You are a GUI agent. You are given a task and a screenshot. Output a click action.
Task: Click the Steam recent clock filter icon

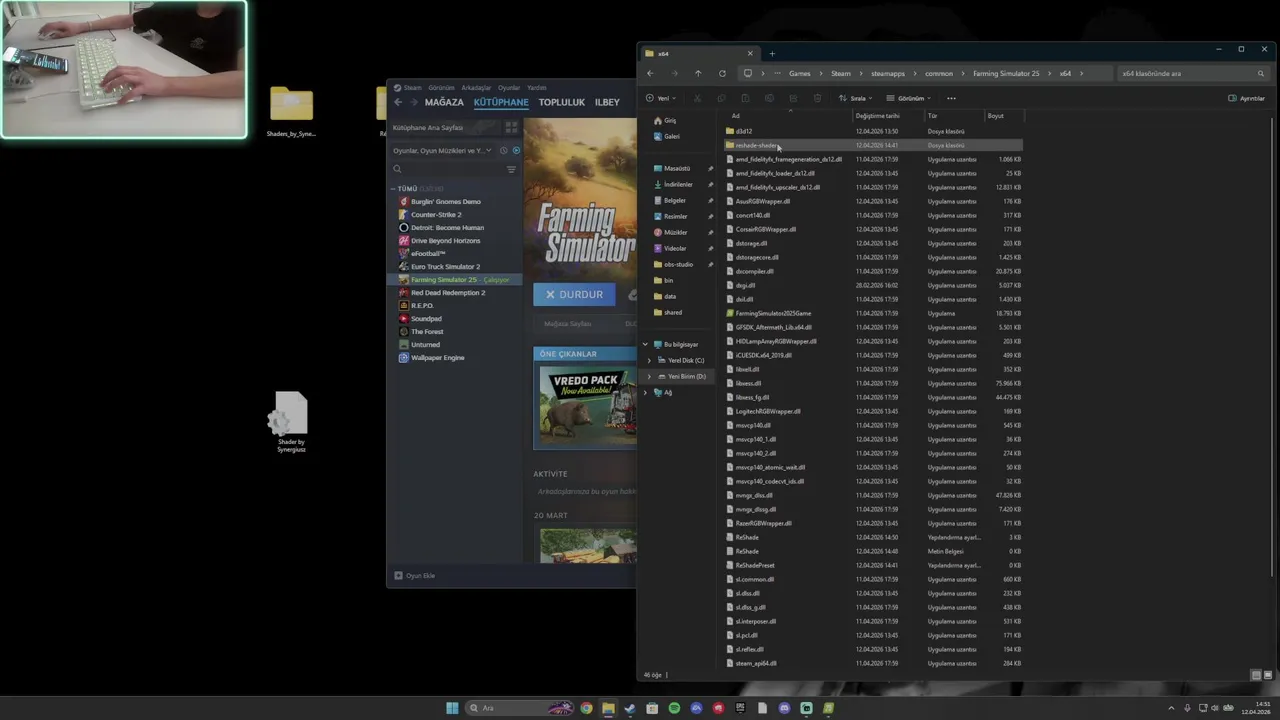pyautogui.click(x=504, y=150)
